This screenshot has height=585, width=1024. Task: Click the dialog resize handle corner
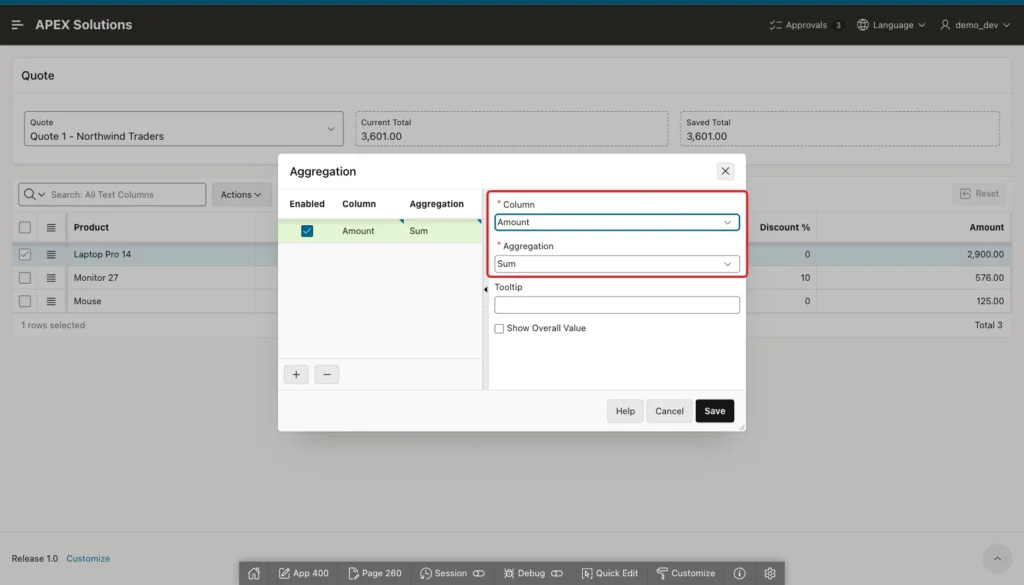click(741, 427)
